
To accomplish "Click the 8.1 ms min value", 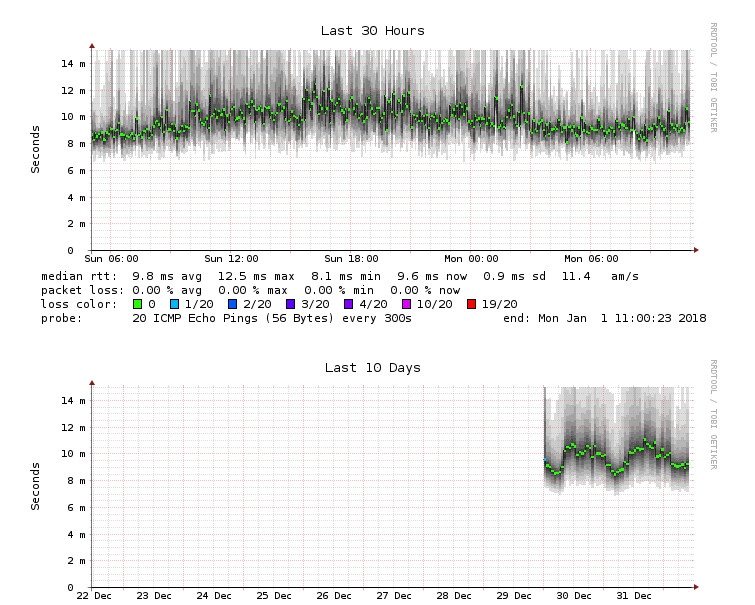I will click(346, 276).
